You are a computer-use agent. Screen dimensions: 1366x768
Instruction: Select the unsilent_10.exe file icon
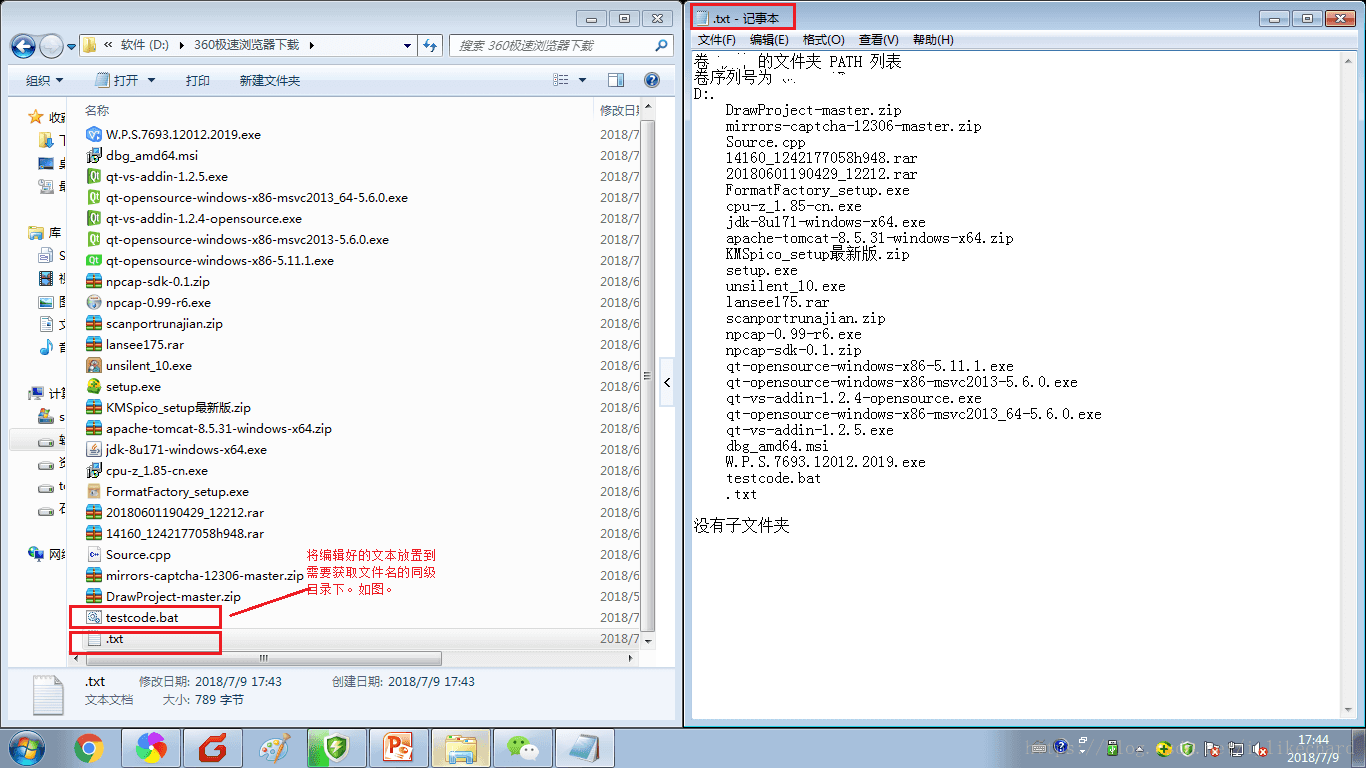tap(94, 365)
